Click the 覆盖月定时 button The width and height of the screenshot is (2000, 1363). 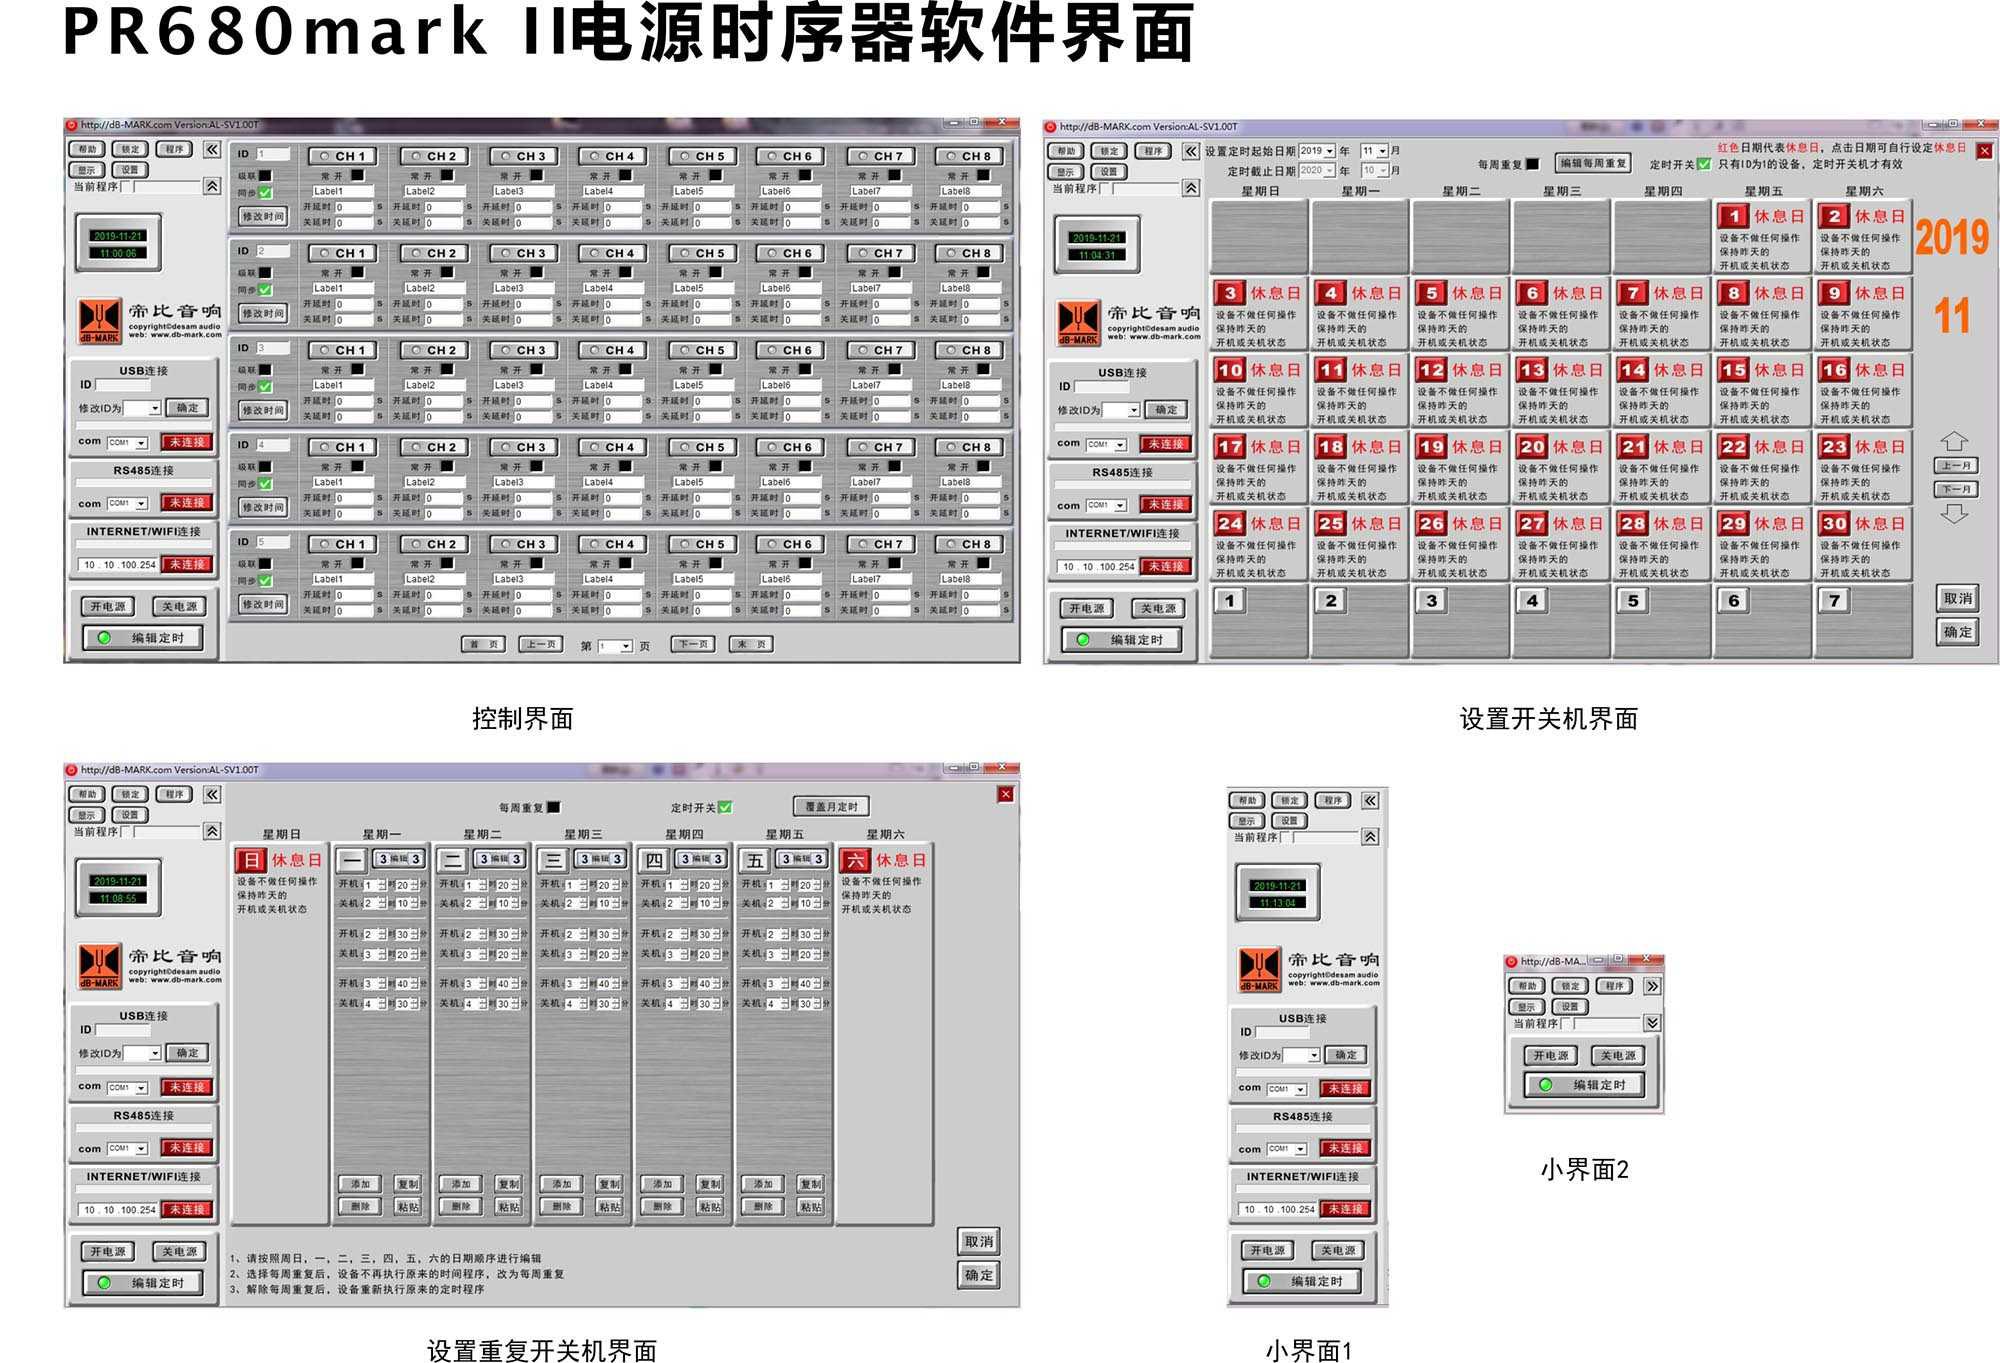click(831, 806)
